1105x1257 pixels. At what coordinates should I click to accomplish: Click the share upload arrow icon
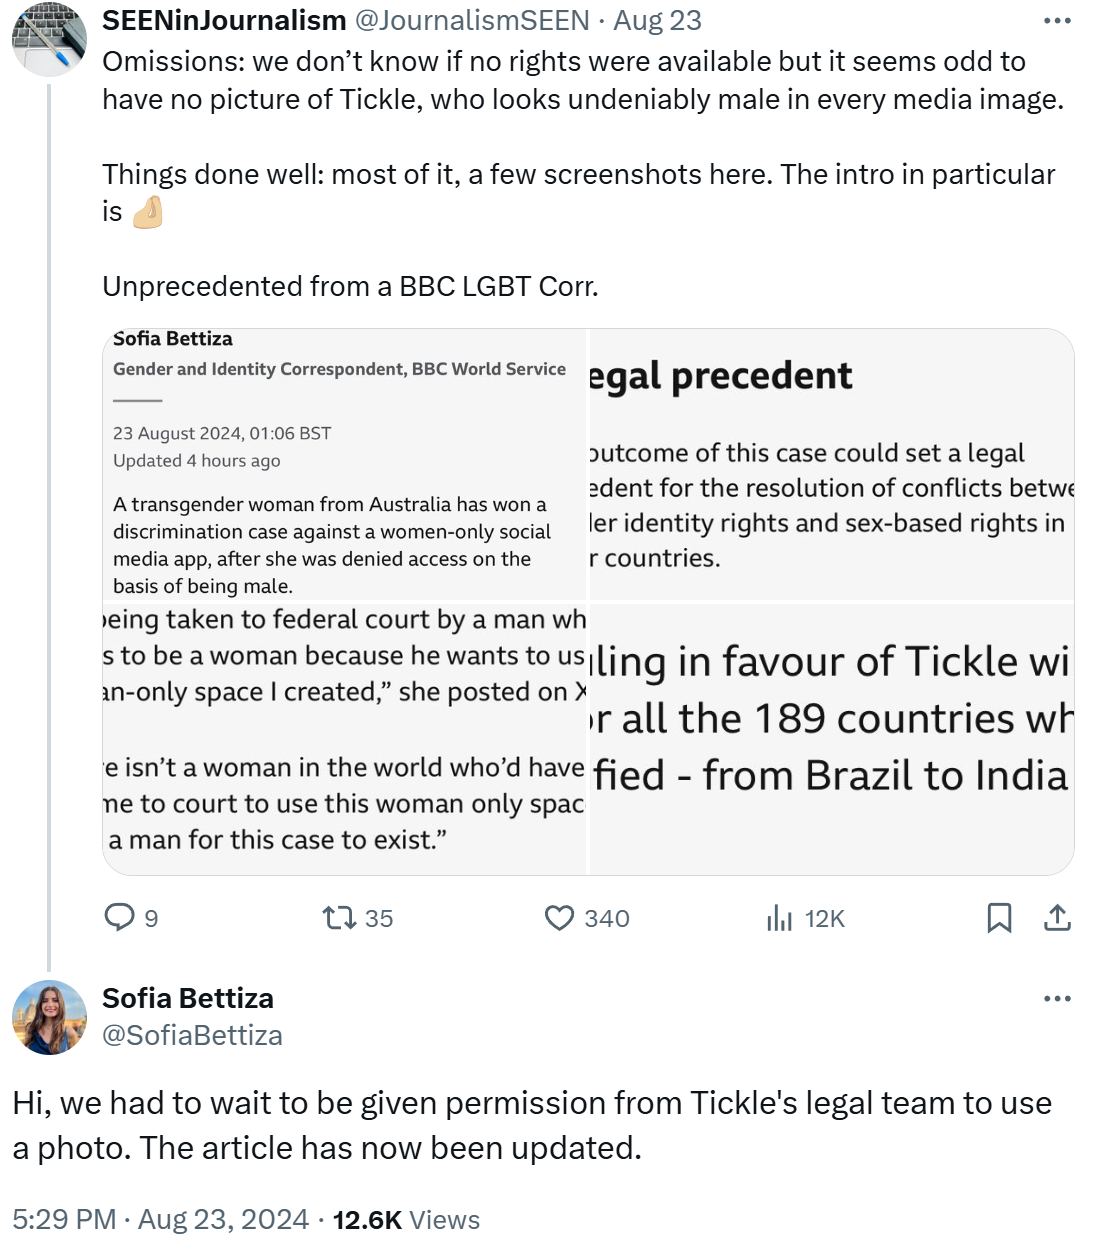point(1057,917)
